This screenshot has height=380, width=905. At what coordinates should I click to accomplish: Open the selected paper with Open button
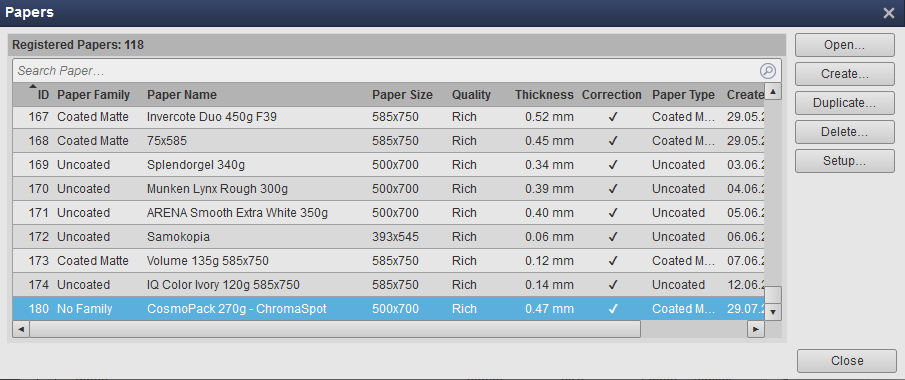tap(844, 45)
